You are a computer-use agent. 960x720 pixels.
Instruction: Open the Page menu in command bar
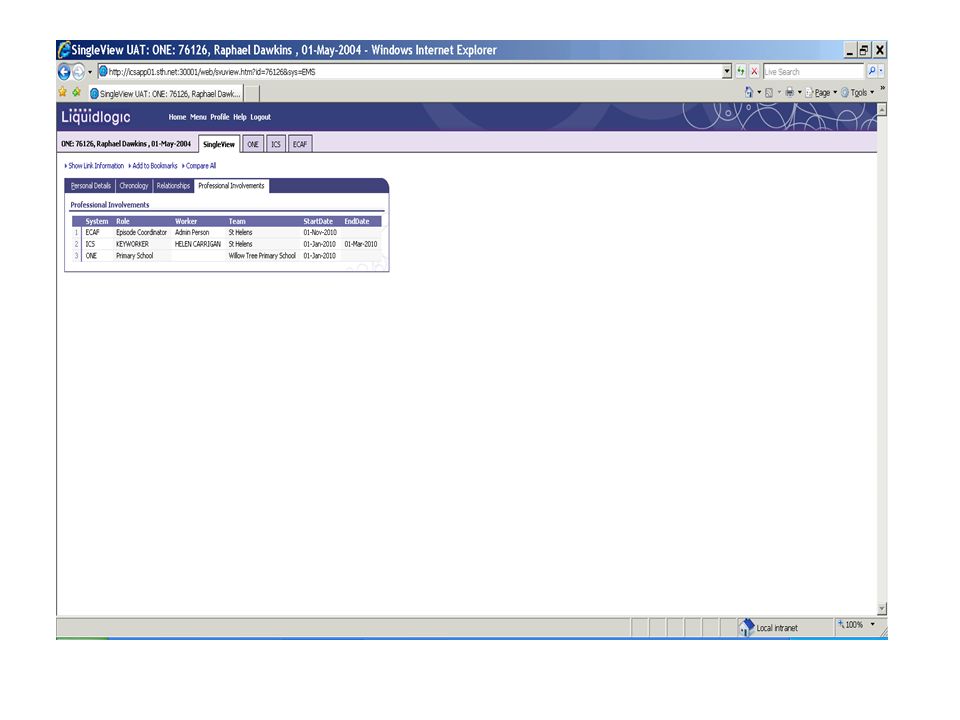821,92
